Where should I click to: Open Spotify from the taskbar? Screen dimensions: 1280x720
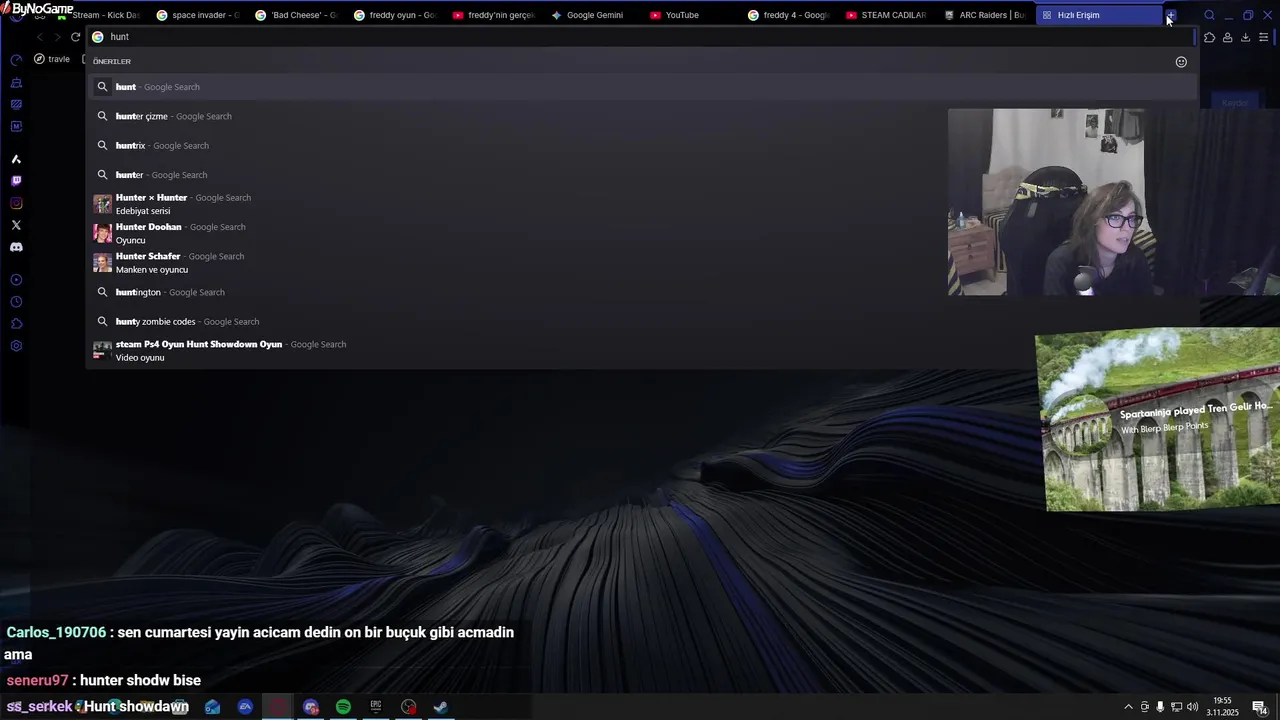coord(343,707)
